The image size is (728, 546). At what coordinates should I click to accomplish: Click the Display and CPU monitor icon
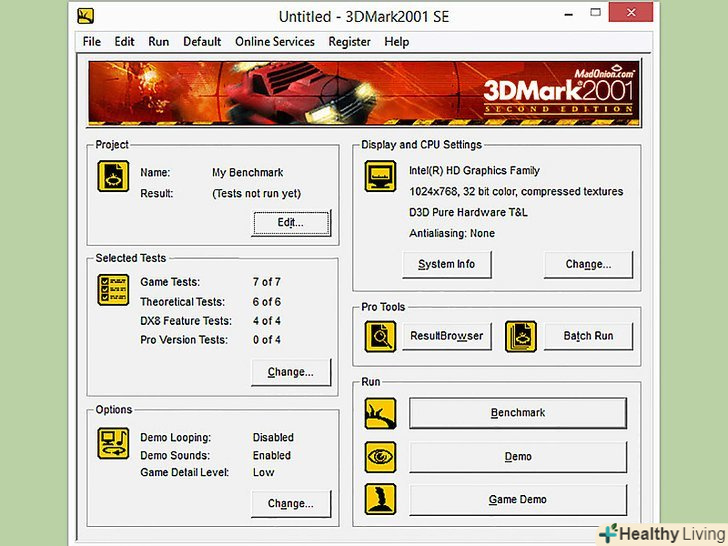point(381,176)
